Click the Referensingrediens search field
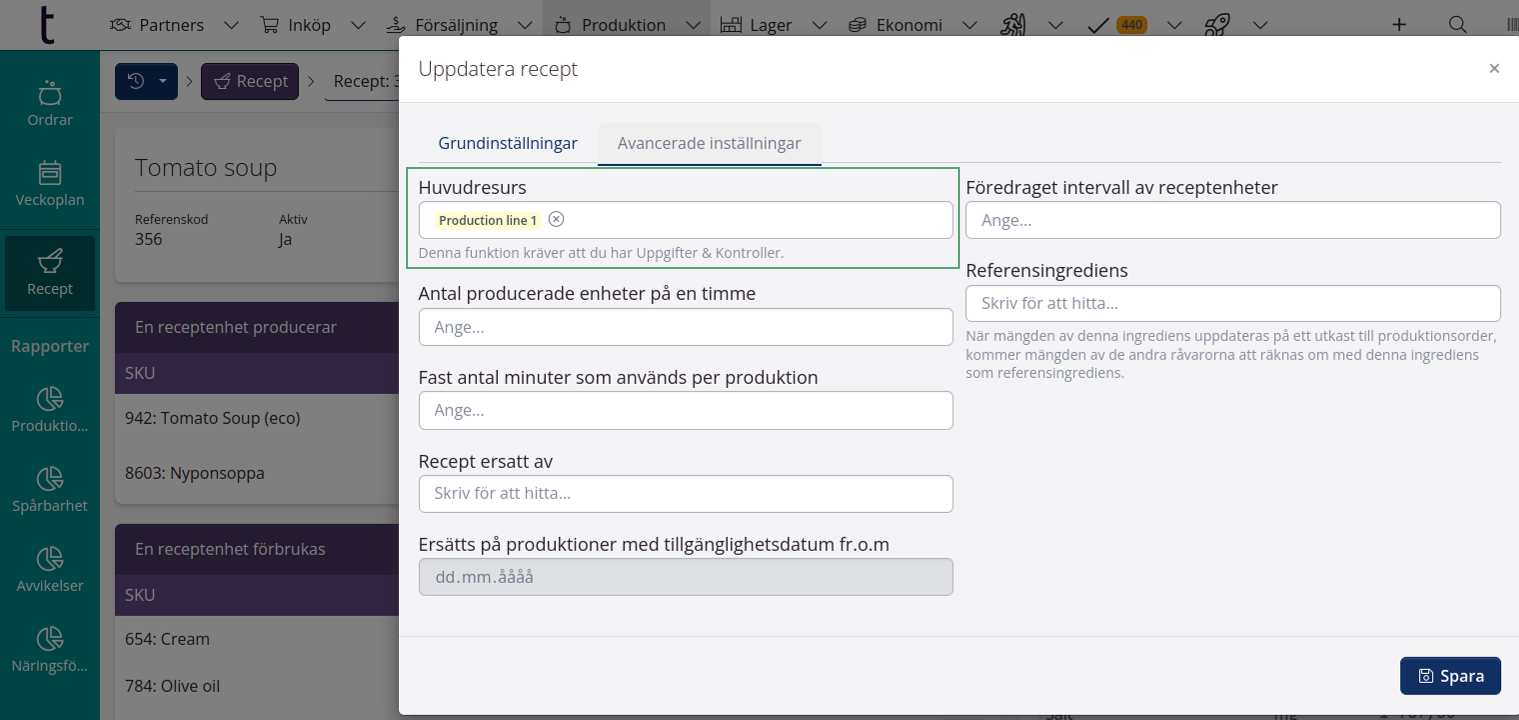This screenshot has width=1519, height=720. (1232, 303)
